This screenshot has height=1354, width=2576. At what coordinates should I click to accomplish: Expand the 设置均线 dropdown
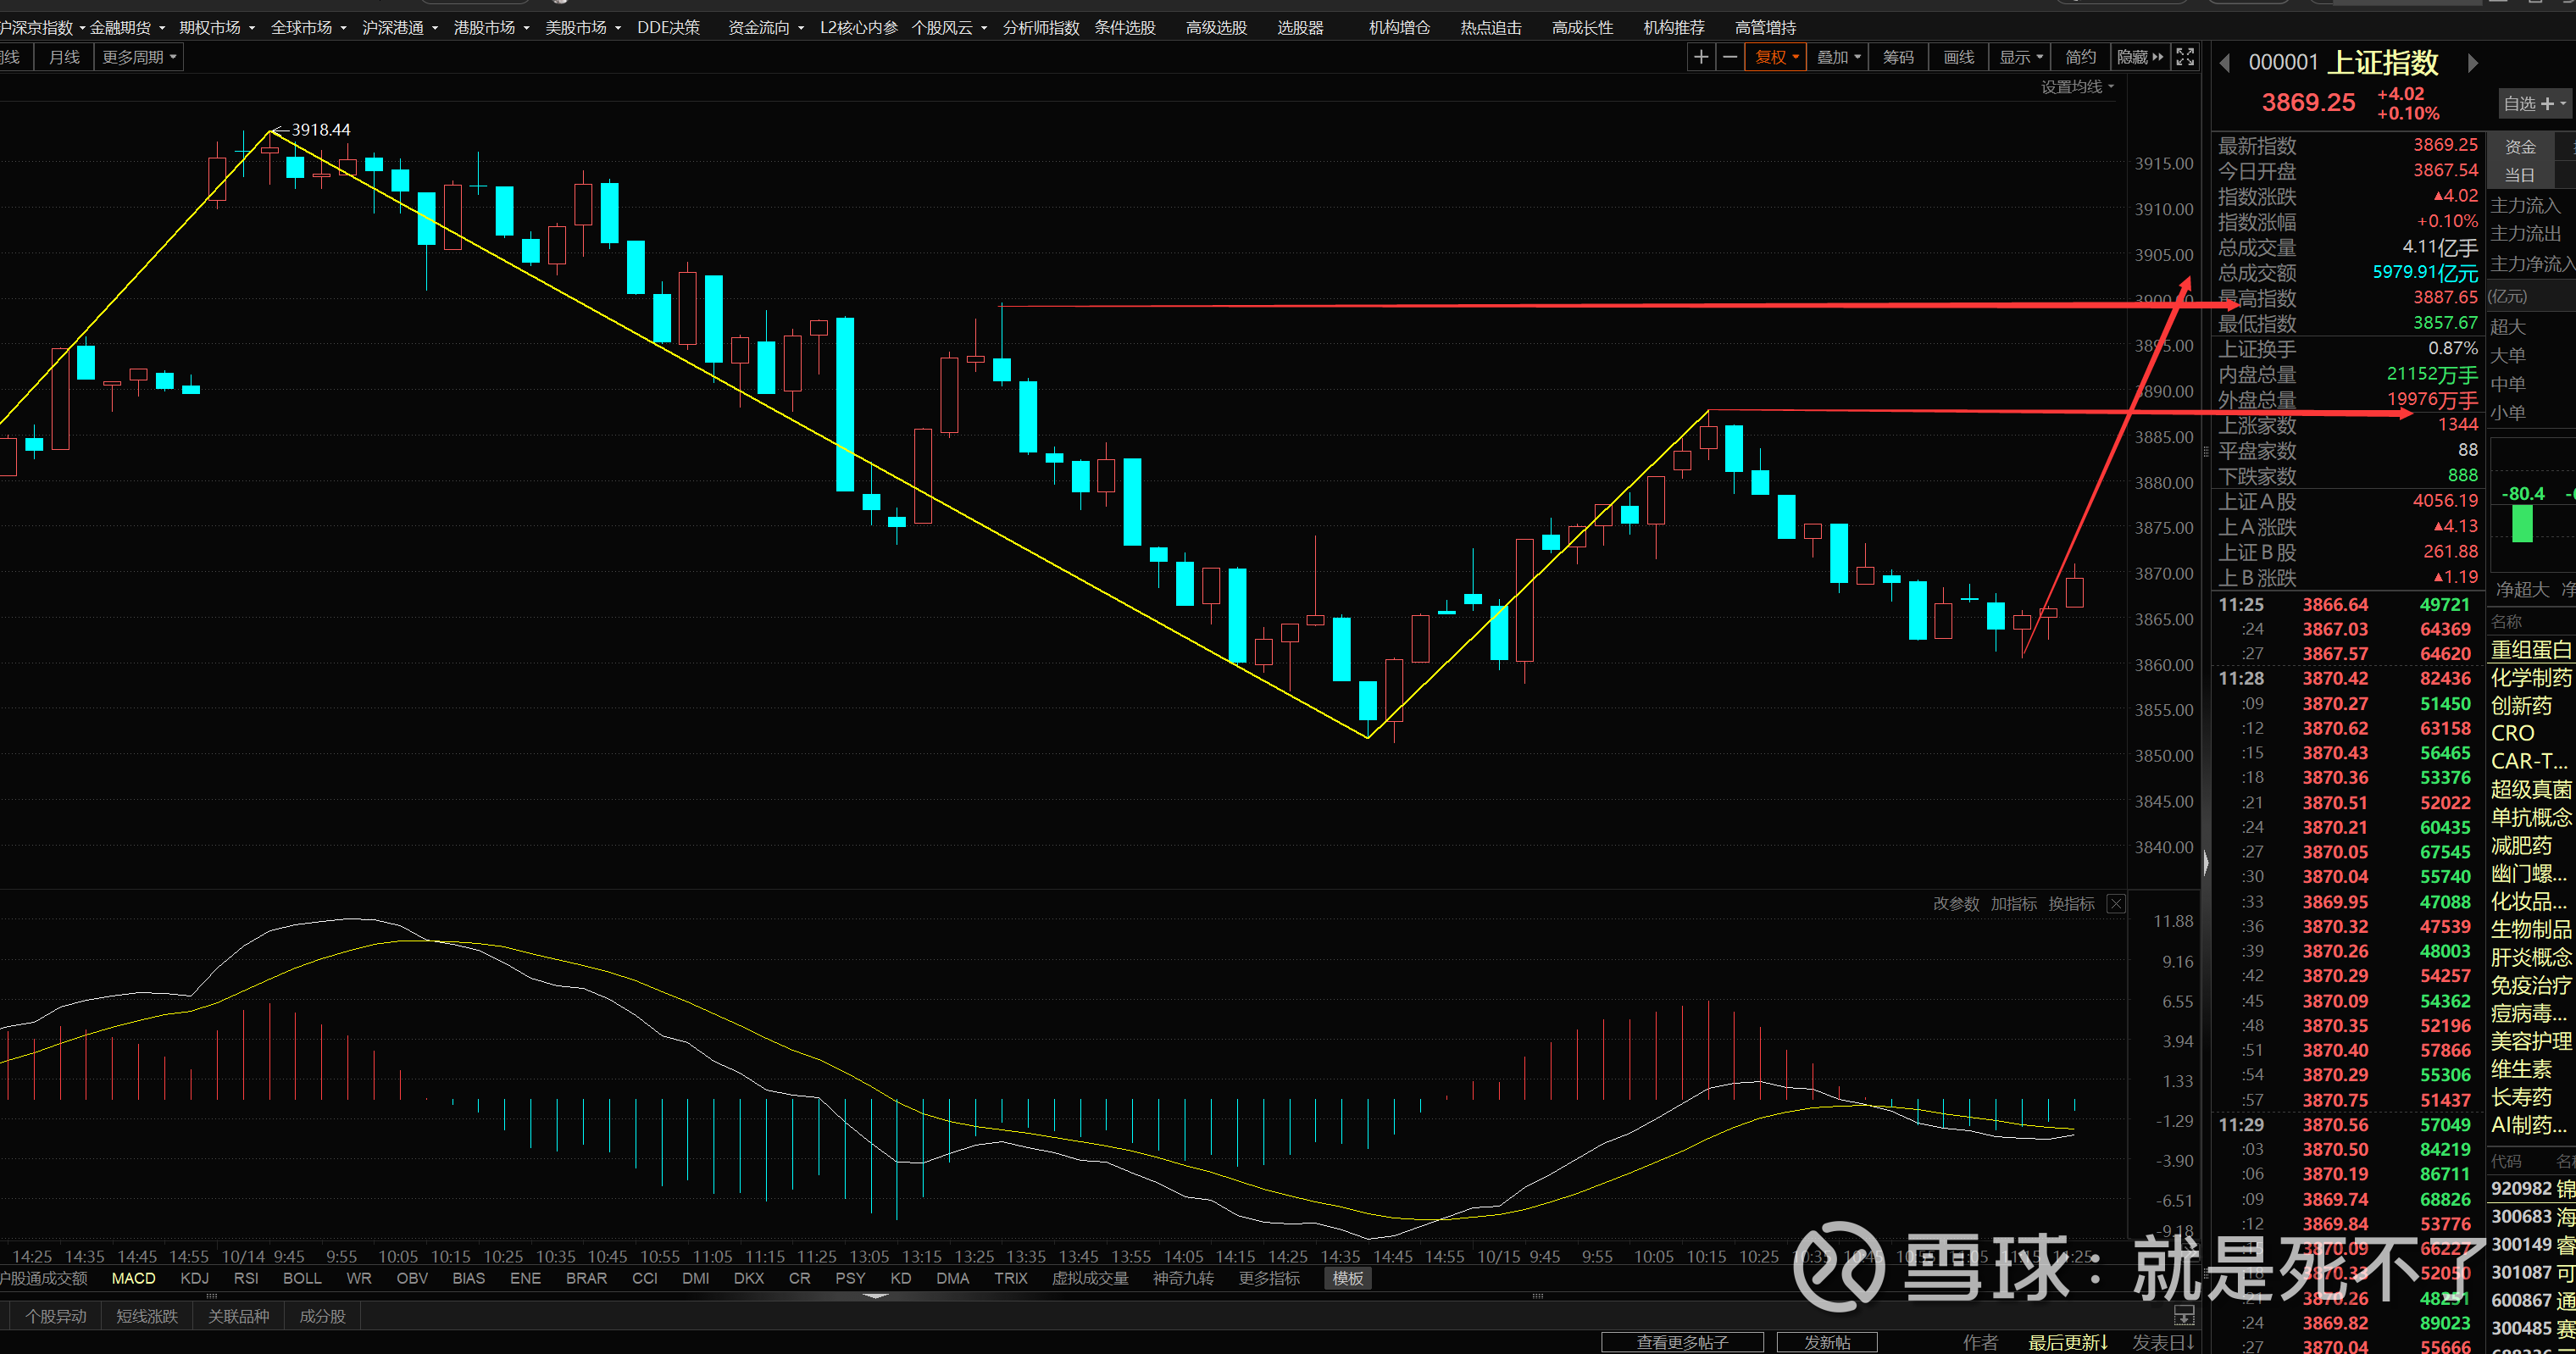[2077, 87]
